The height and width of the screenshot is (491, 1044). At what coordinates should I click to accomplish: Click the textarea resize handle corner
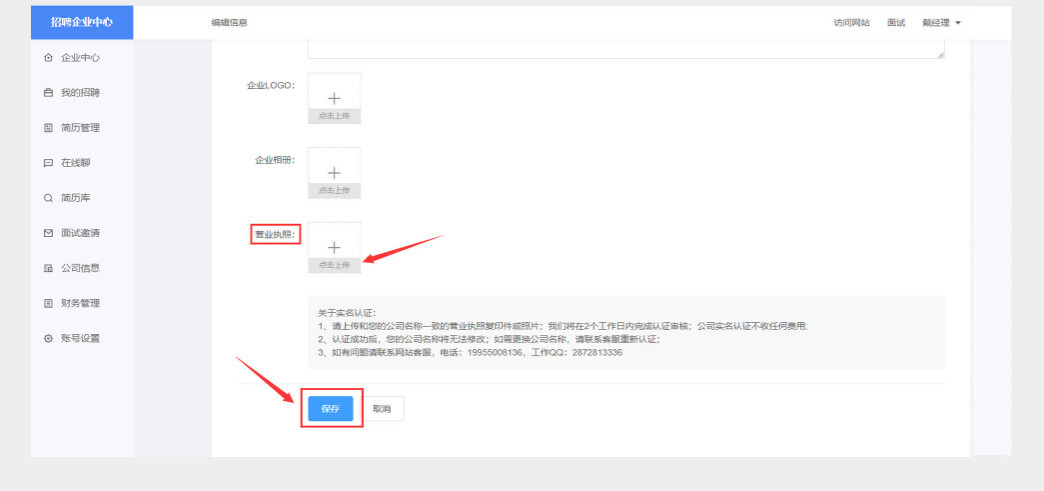tap(940, 56)
